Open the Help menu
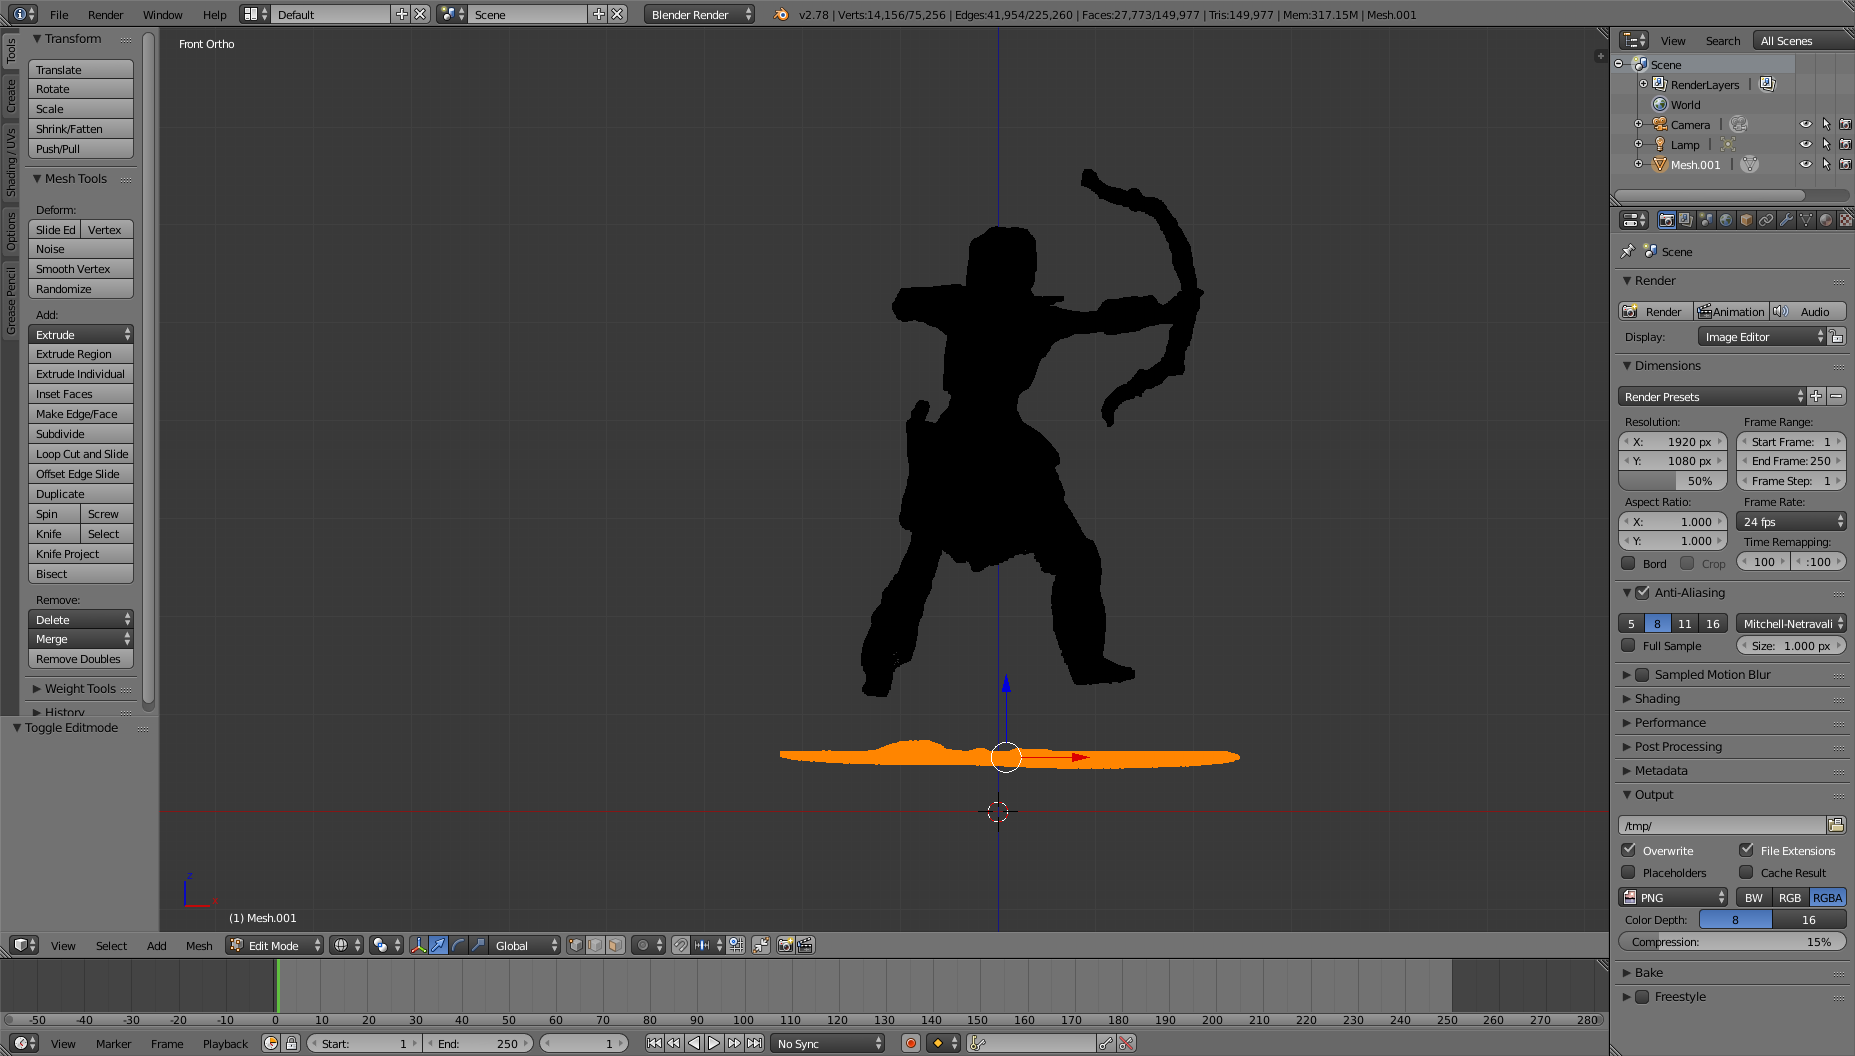 coord(214,14)
